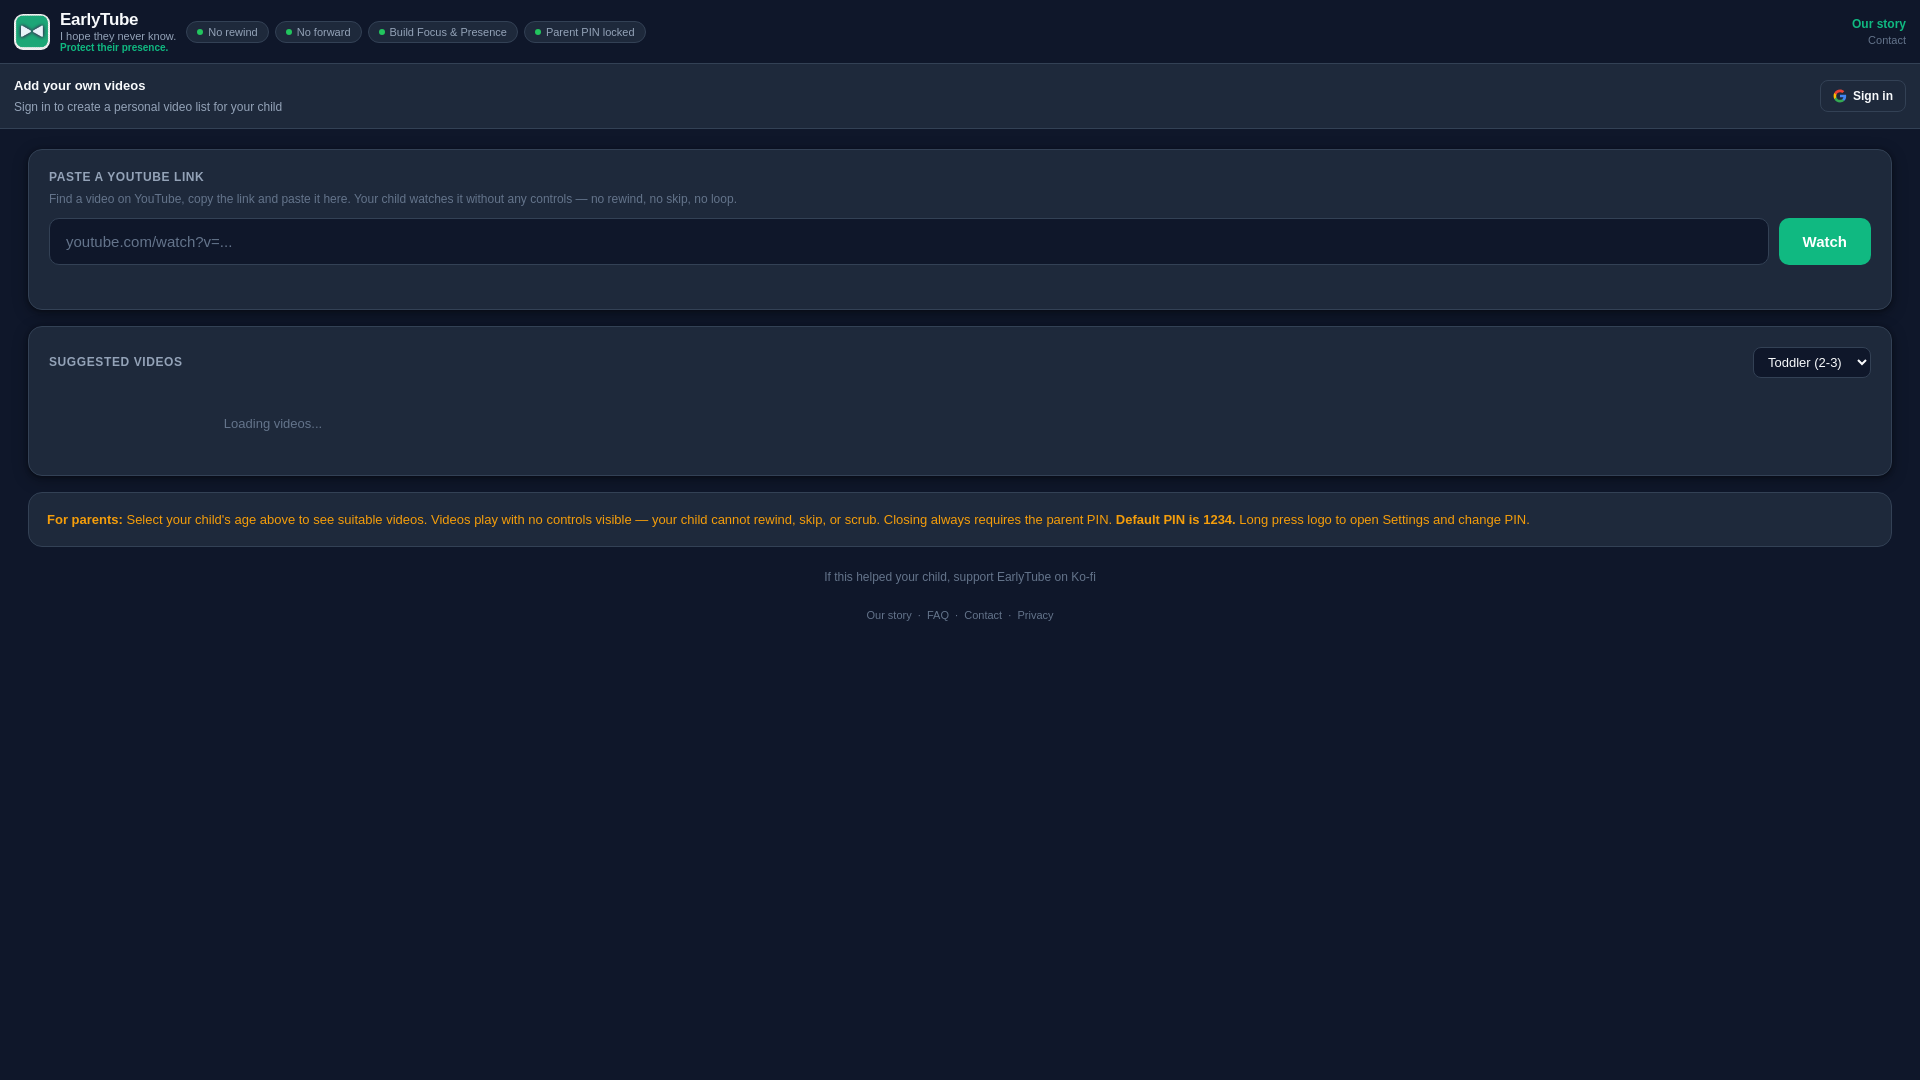Click 'Add your own videos' heading

pyautogui.click(x=79, y=86)
